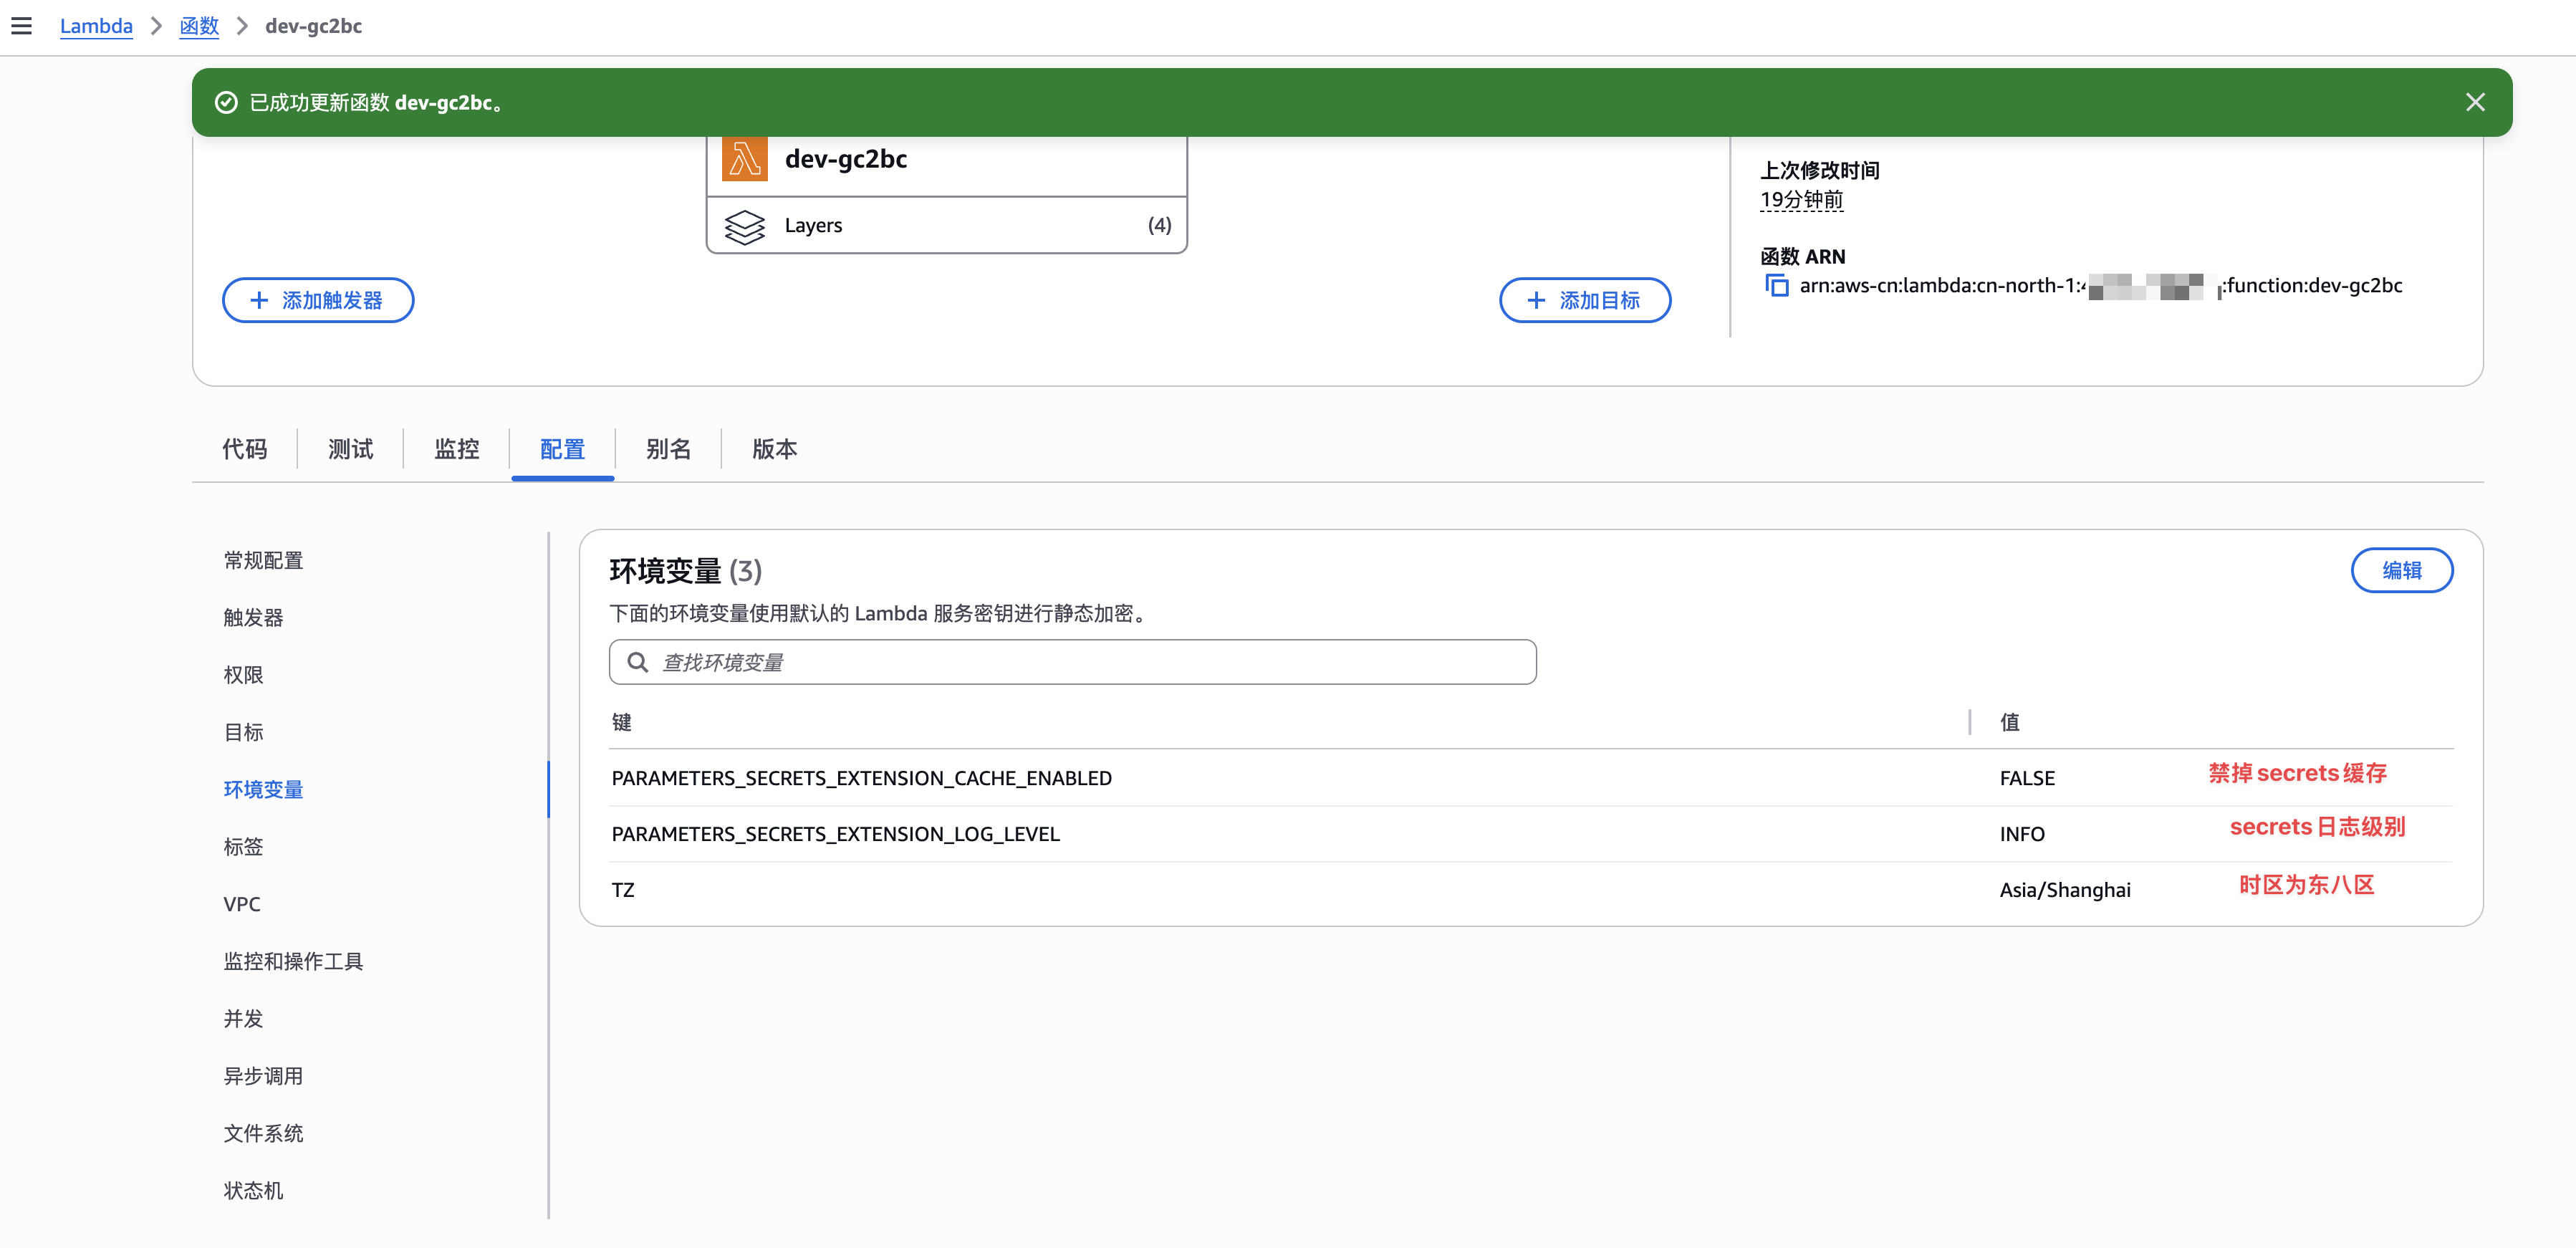
Task: Go to the Lambda breadcrumb link
Action: [x=96, y=26]
